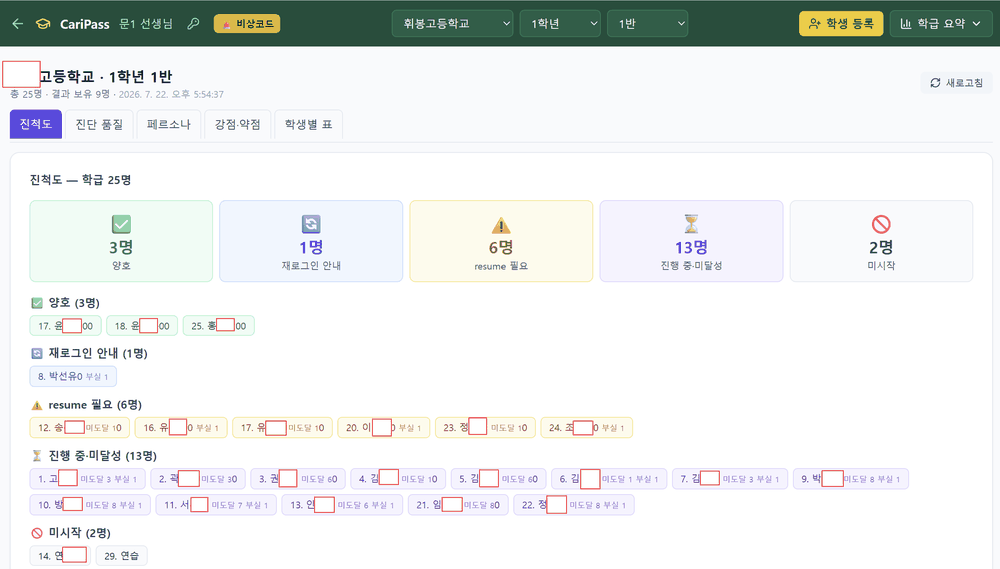Viewport: 1000px width, 569px height.
Task: Open student chip 10 with 미도달 8
Action: click(90, 505)
